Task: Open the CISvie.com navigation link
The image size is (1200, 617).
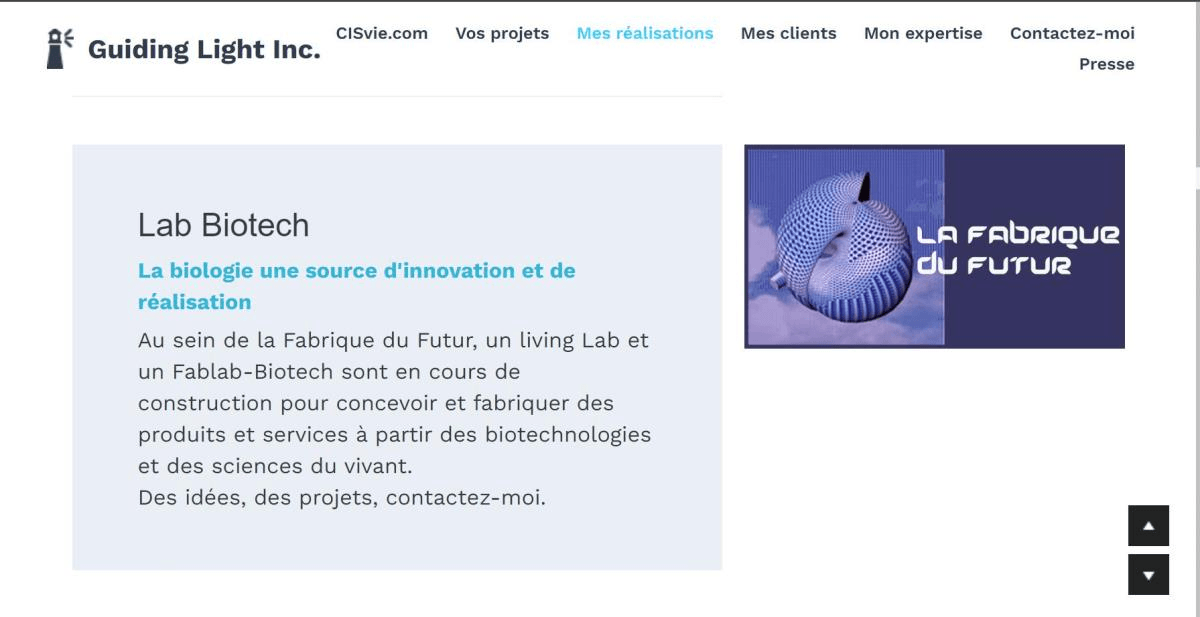Action: click(383, 33)
